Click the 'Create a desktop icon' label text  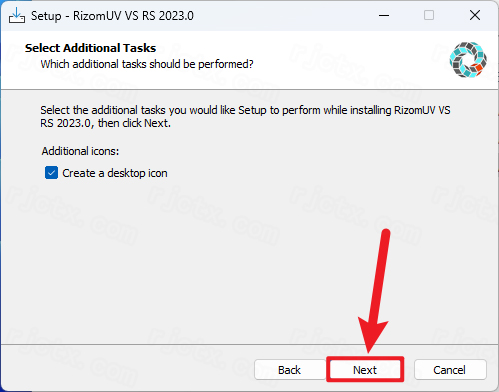[115, 173]
